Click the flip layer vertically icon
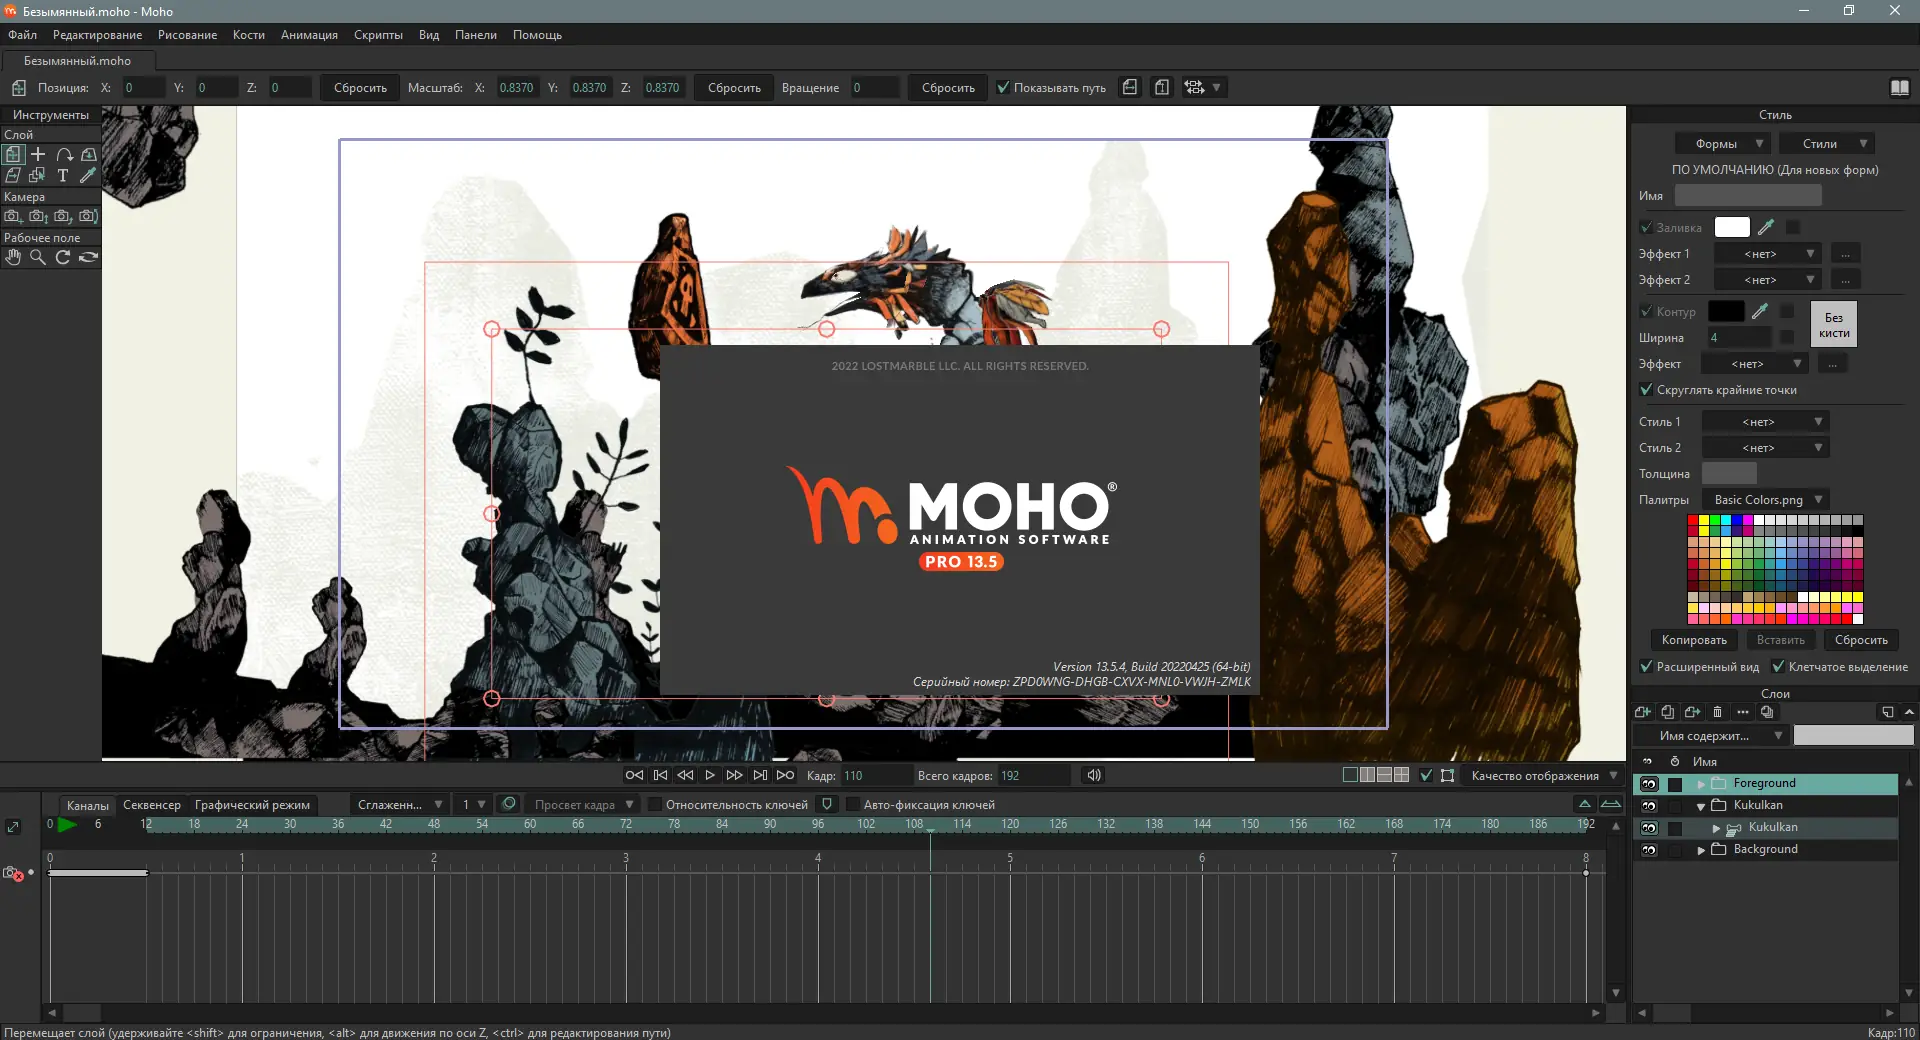 (1161, 87)
